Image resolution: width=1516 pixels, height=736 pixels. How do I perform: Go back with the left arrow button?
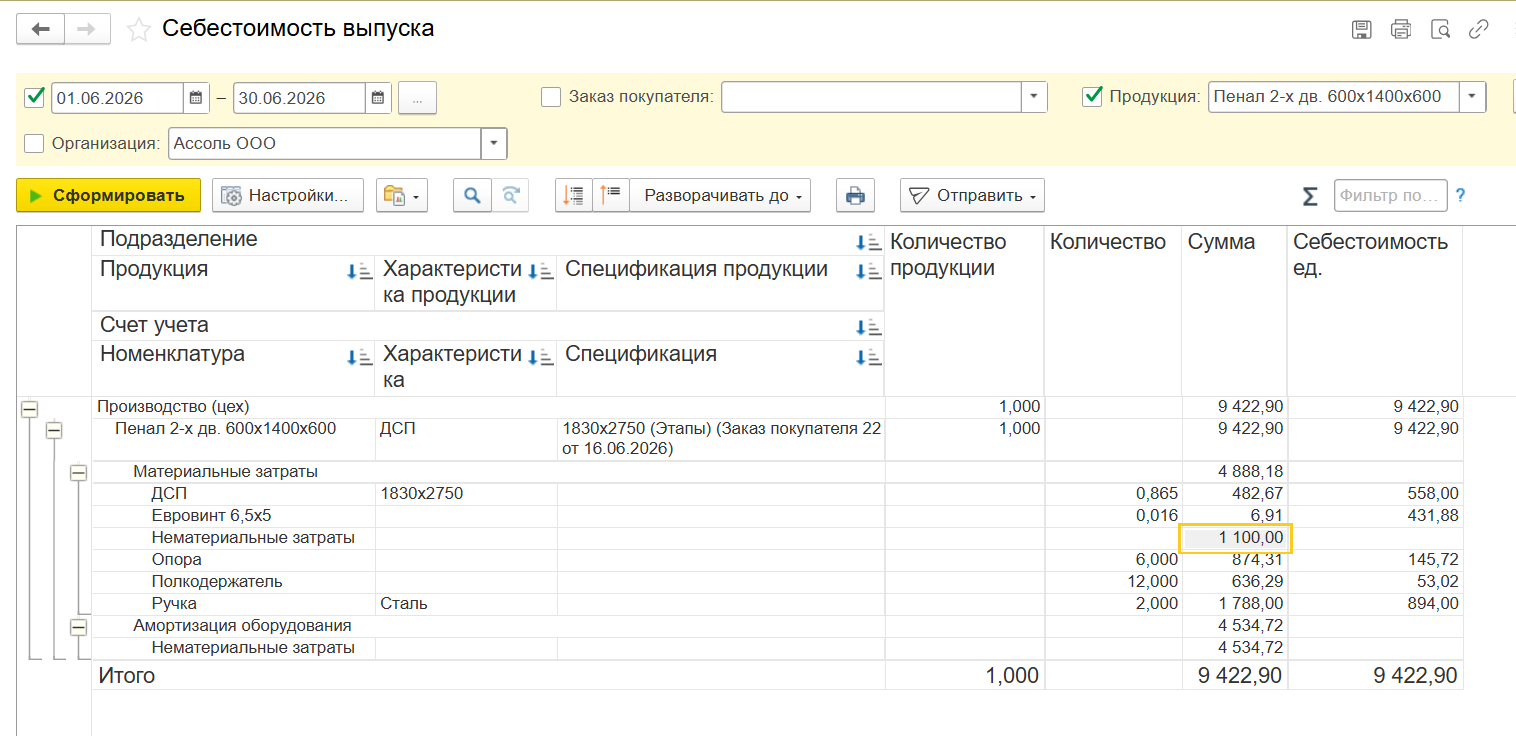click(40, 29)
